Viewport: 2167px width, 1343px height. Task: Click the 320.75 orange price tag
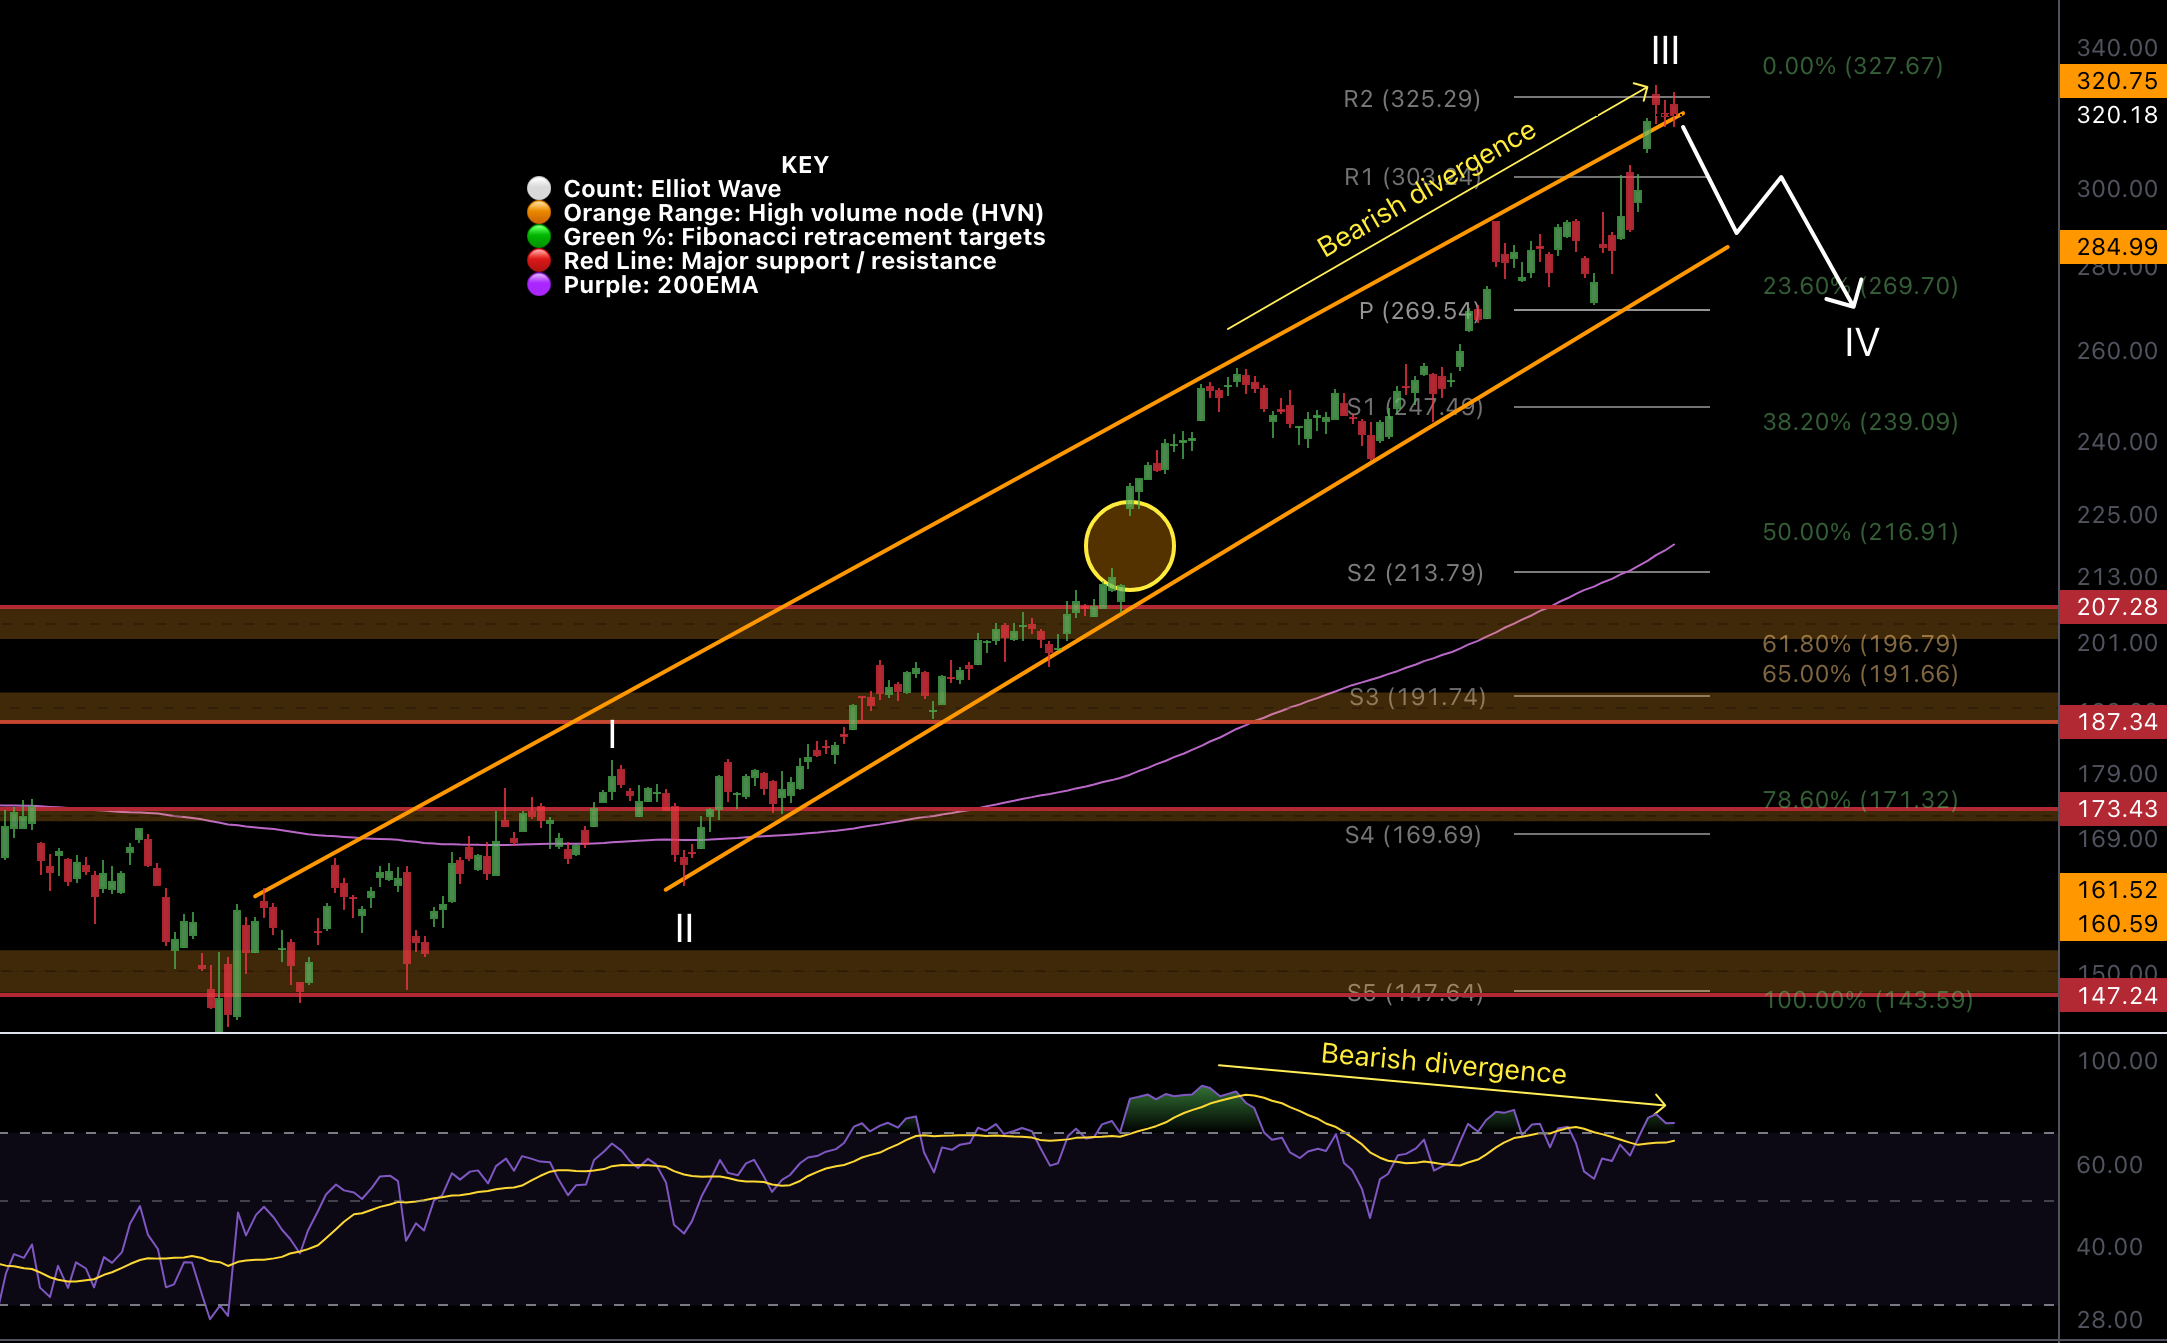pyautogui.click(x=2115, y=81)
